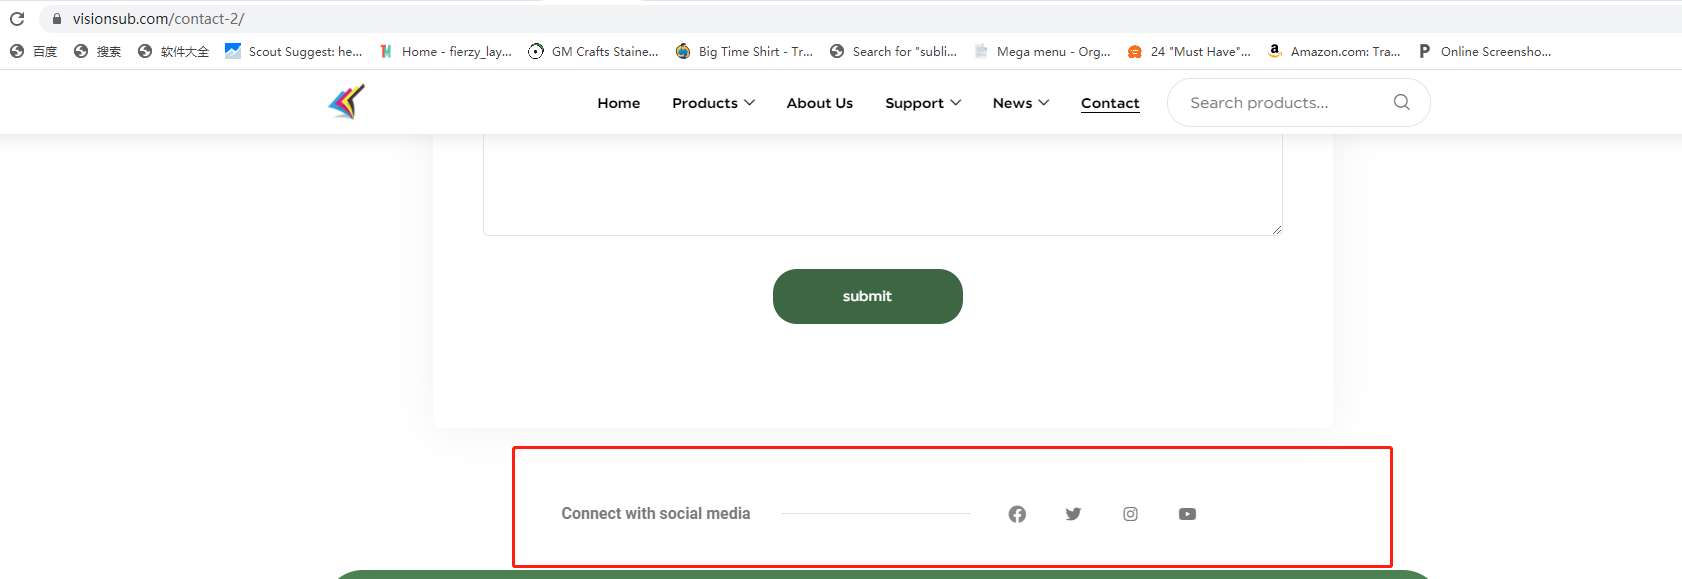Click the colorful site logo
The height and width of the screenshot is (579, 1682).
[347, 101]
